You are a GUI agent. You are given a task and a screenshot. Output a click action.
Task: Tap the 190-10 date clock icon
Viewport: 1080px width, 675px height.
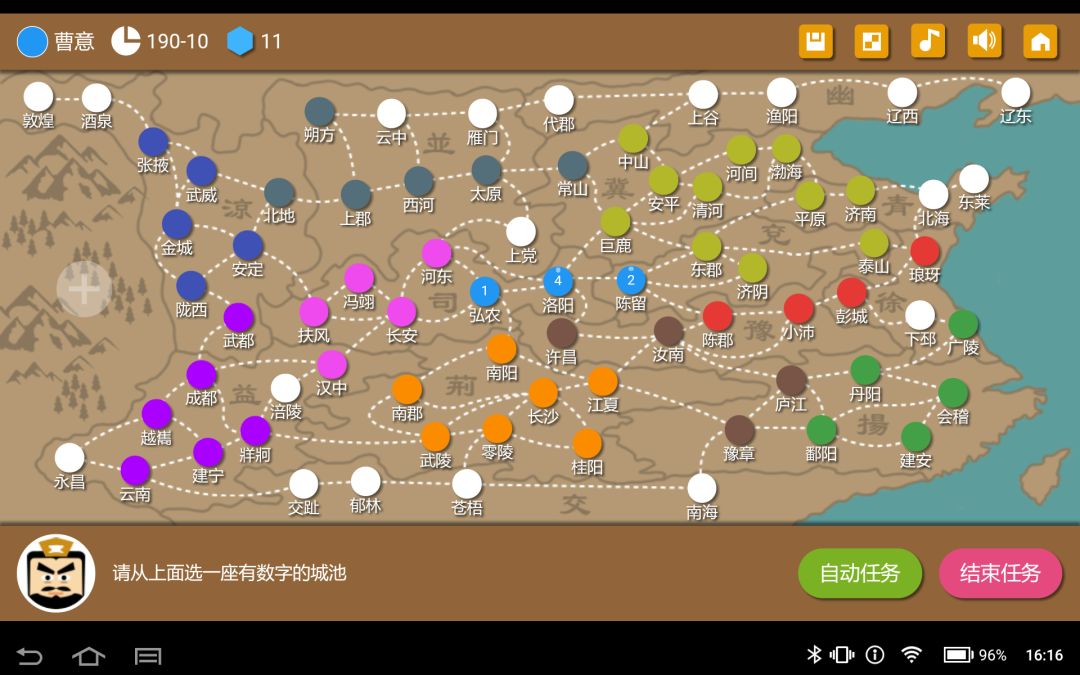coord(126,41)
